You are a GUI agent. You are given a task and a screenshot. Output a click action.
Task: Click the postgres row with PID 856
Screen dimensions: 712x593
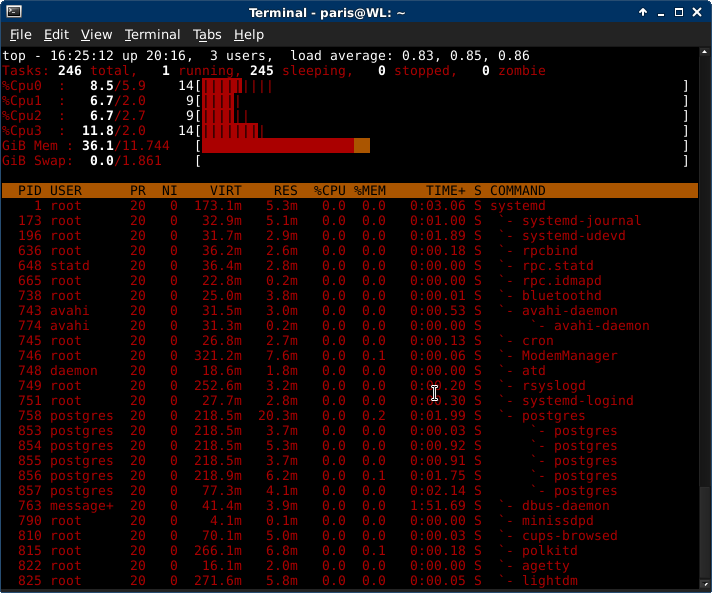(x=350, y=475)
